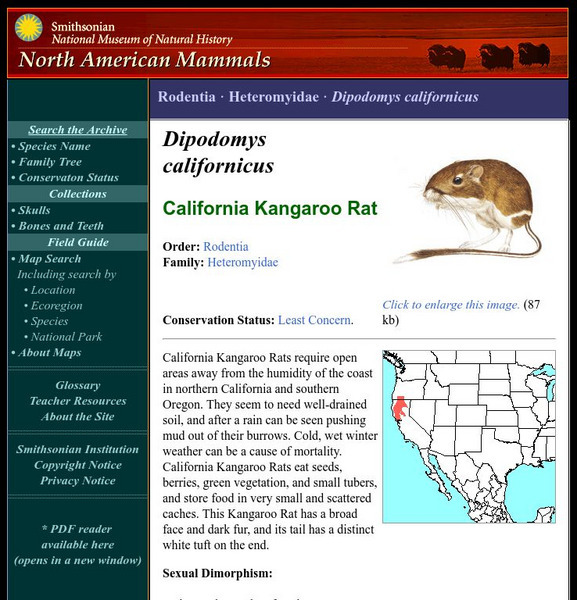Click the California Kangaroo Rat heading

270,209
